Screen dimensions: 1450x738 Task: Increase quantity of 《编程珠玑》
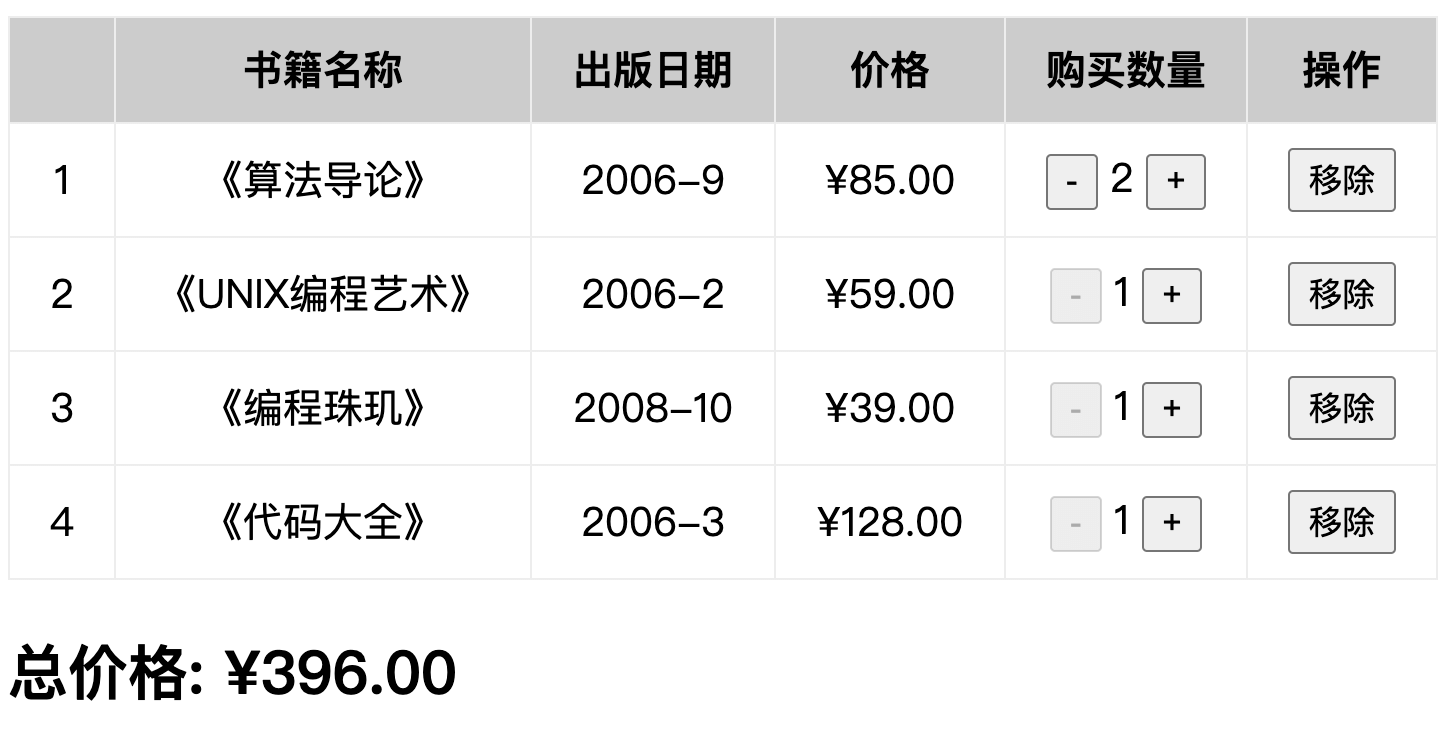coord(1171,410)
